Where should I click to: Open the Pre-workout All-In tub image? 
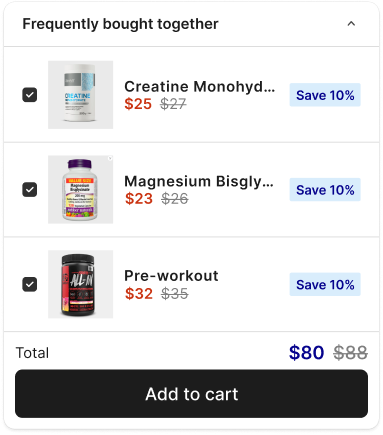[x=80, y=284]
